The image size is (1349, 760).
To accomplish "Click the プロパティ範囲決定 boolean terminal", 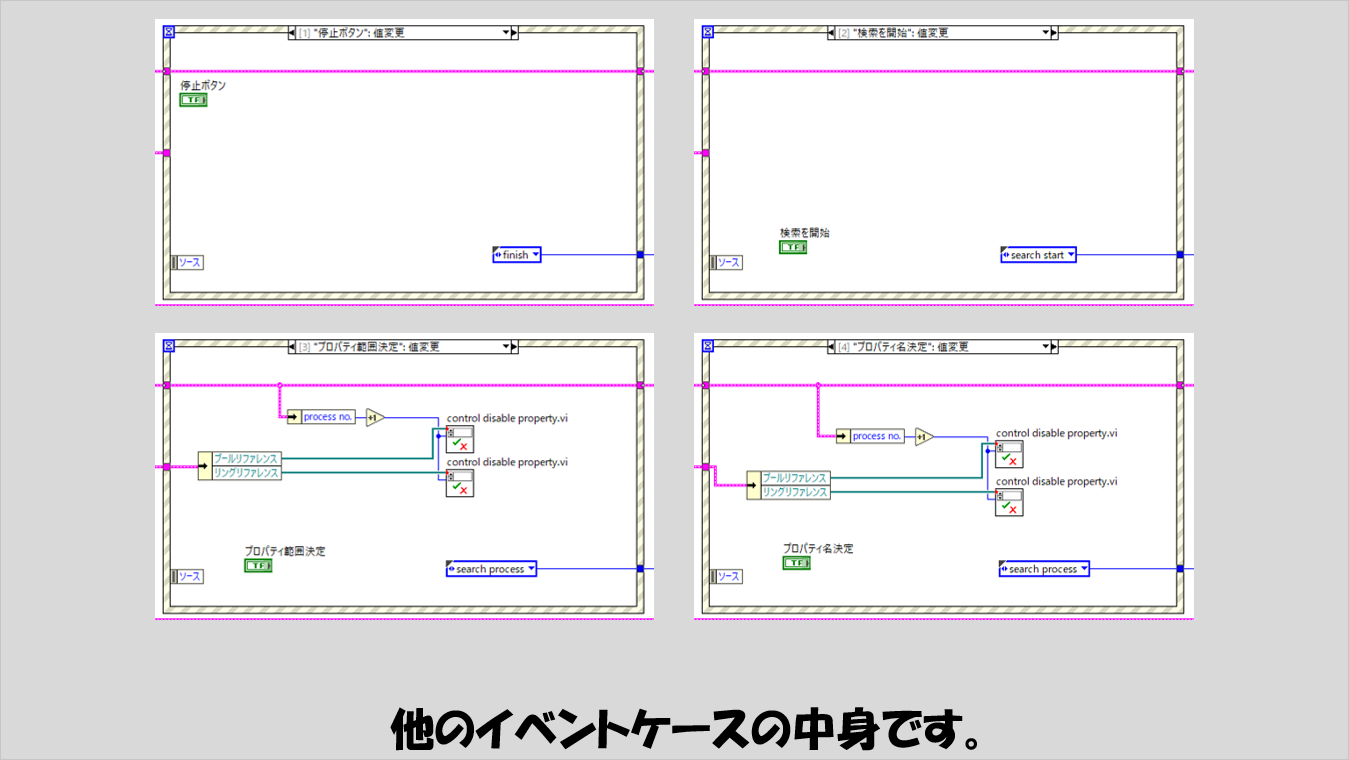I will [258, 565].
